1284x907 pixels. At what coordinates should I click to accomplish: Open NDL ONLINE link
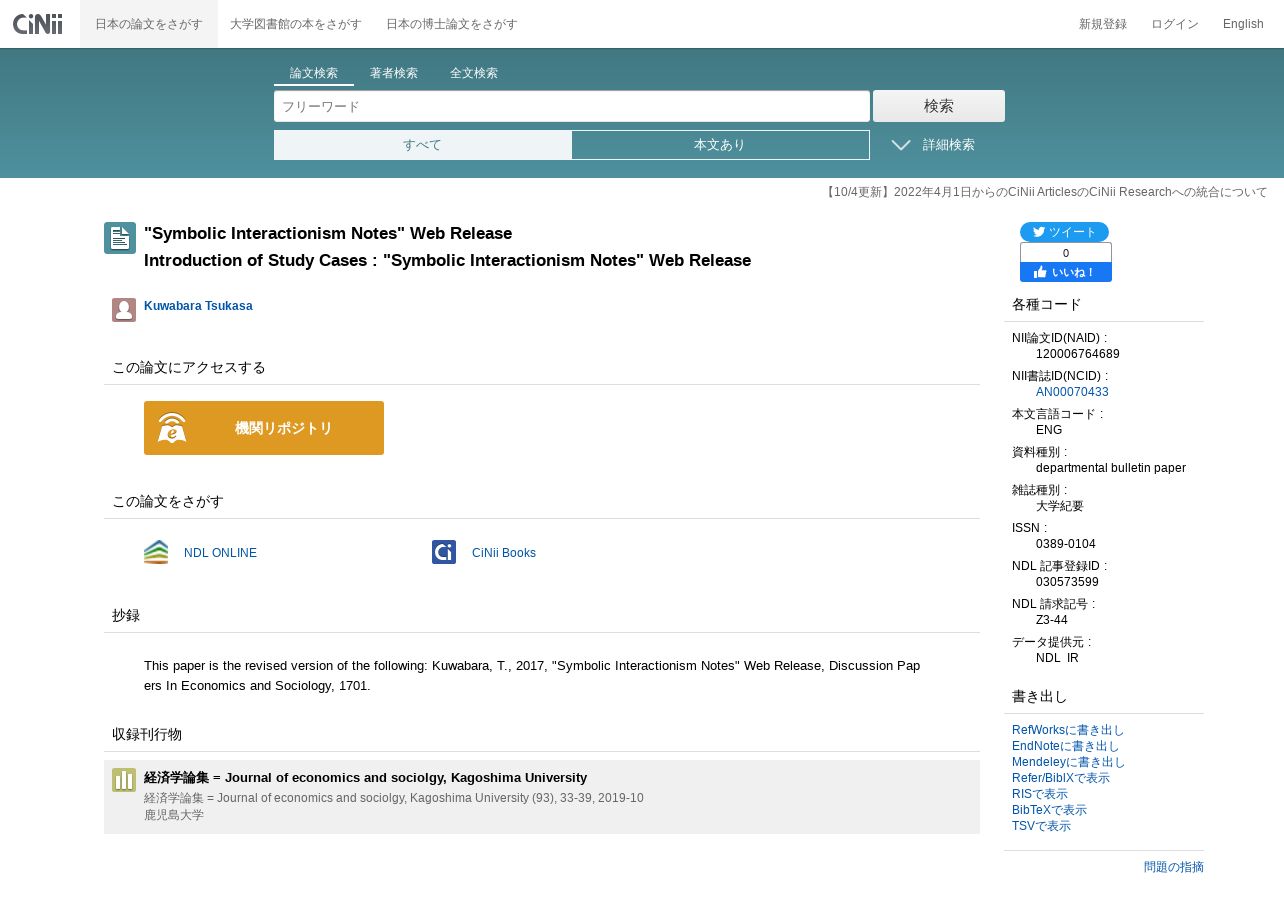pyautogui.click(x=220, y=553)
